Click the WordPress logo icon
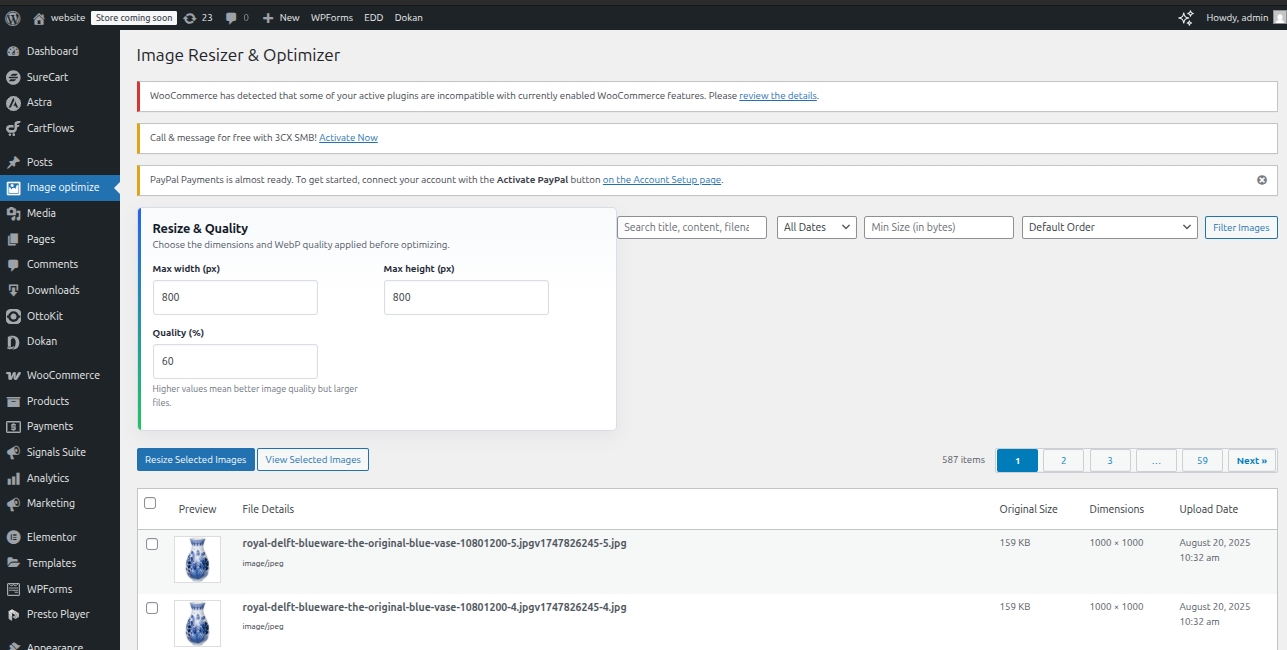The width and height of the screenshot is (1287, 650). (x=13, y=18)
